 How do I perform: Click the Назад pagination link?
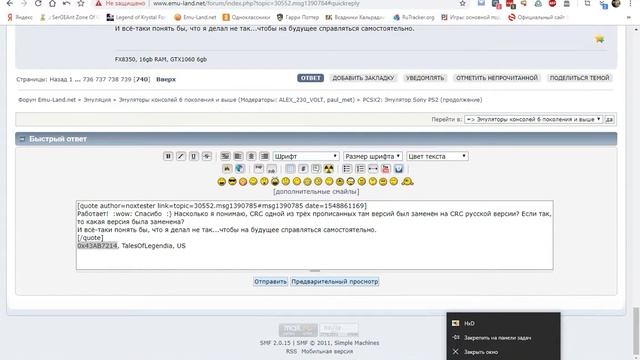pyautogui.click(x=58, y=79)
